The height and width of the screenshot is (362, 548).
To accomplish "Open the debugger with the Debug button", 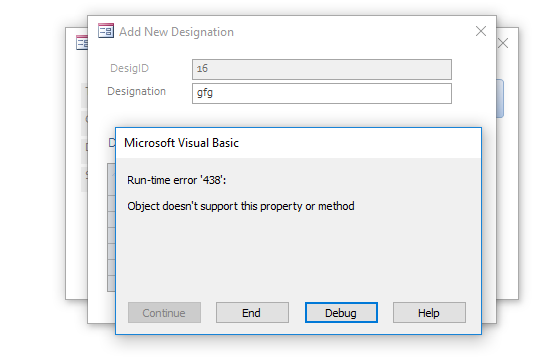I will coord(341,312).
